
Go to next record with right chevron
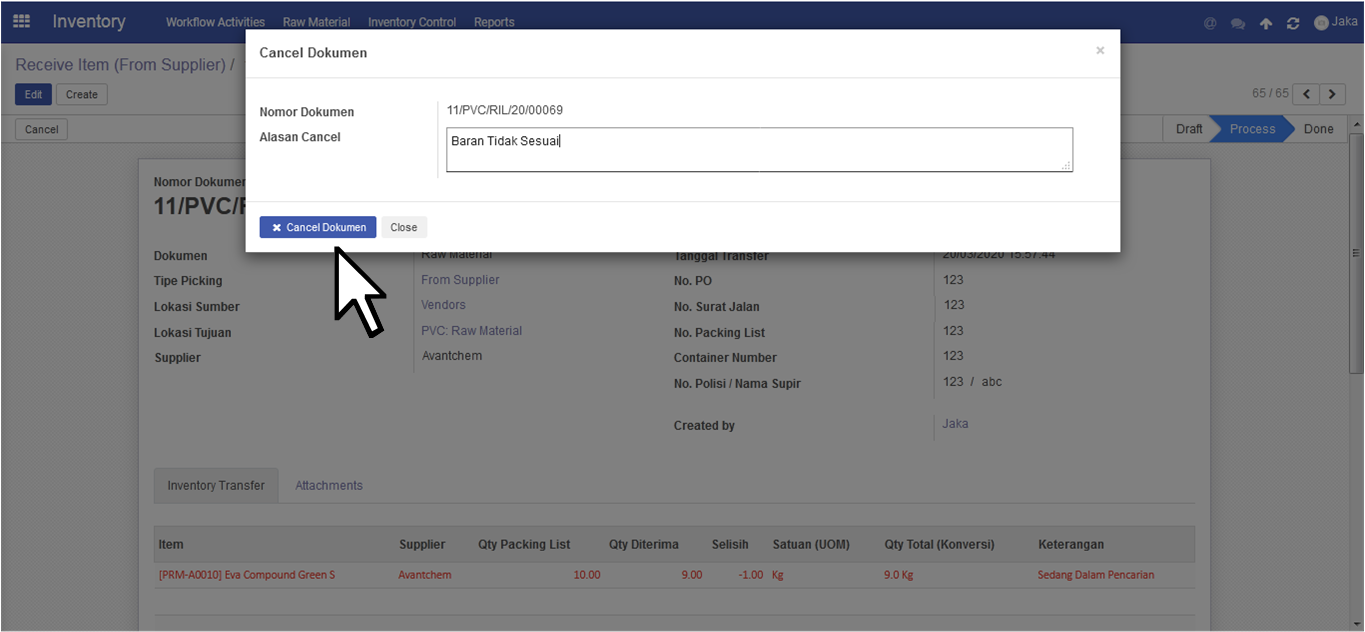pyautogui.click(x=1332, y=94)
